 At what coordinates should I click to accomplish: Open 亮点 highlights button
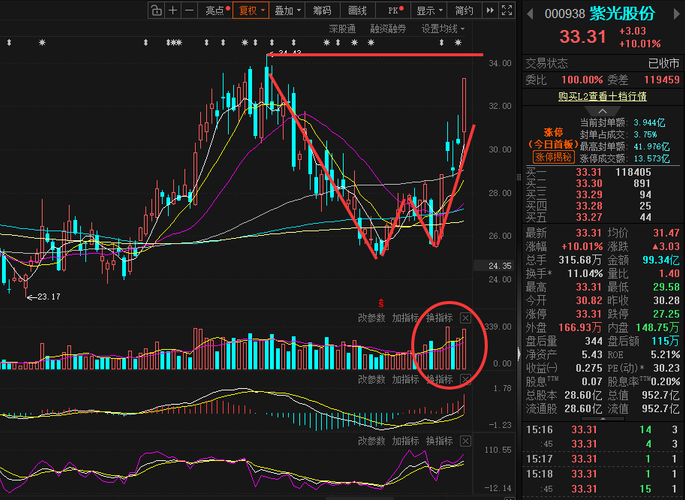(x=218, y=10)
